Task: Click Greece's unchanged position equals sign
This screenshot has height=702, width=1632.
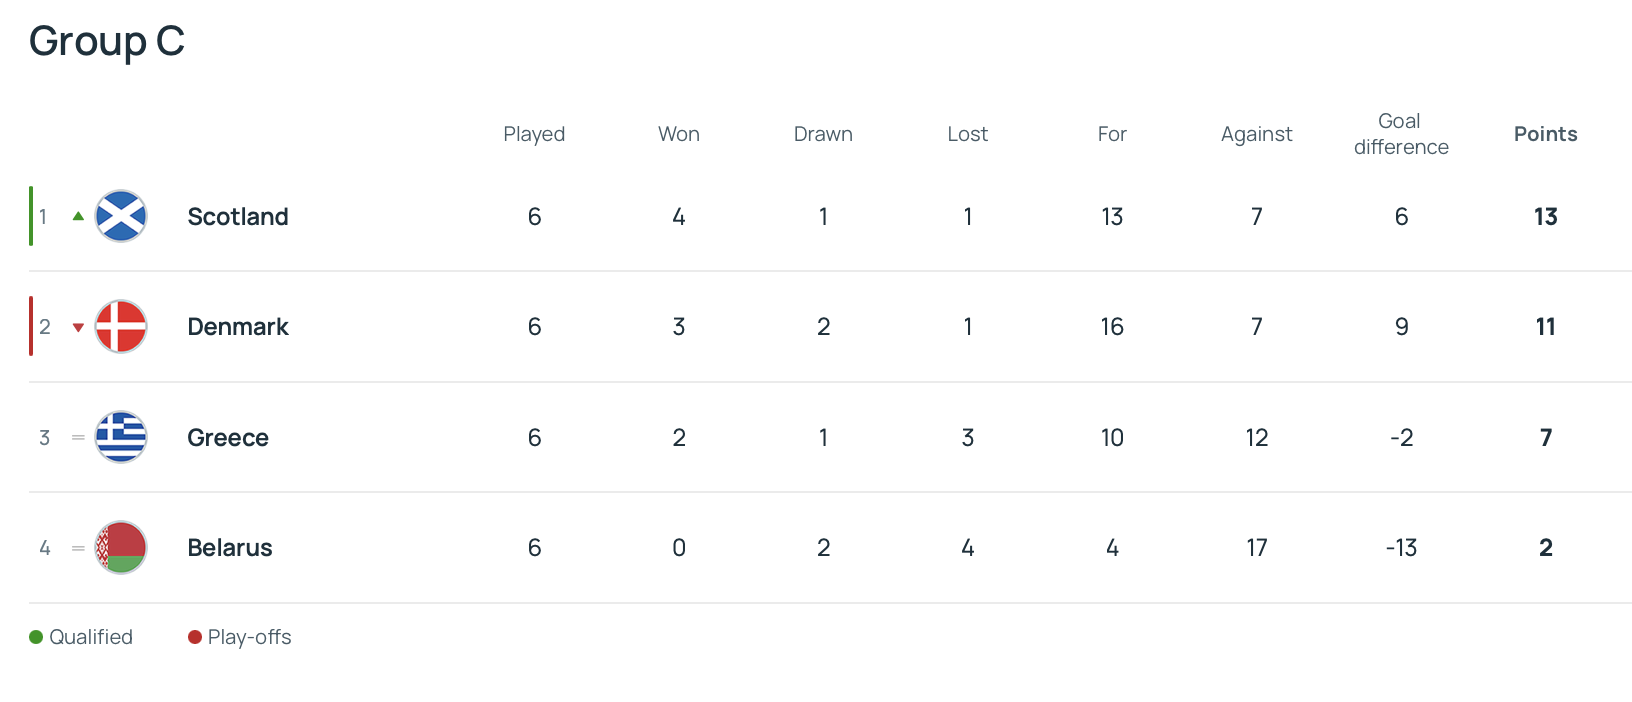Action: [78, 437]
